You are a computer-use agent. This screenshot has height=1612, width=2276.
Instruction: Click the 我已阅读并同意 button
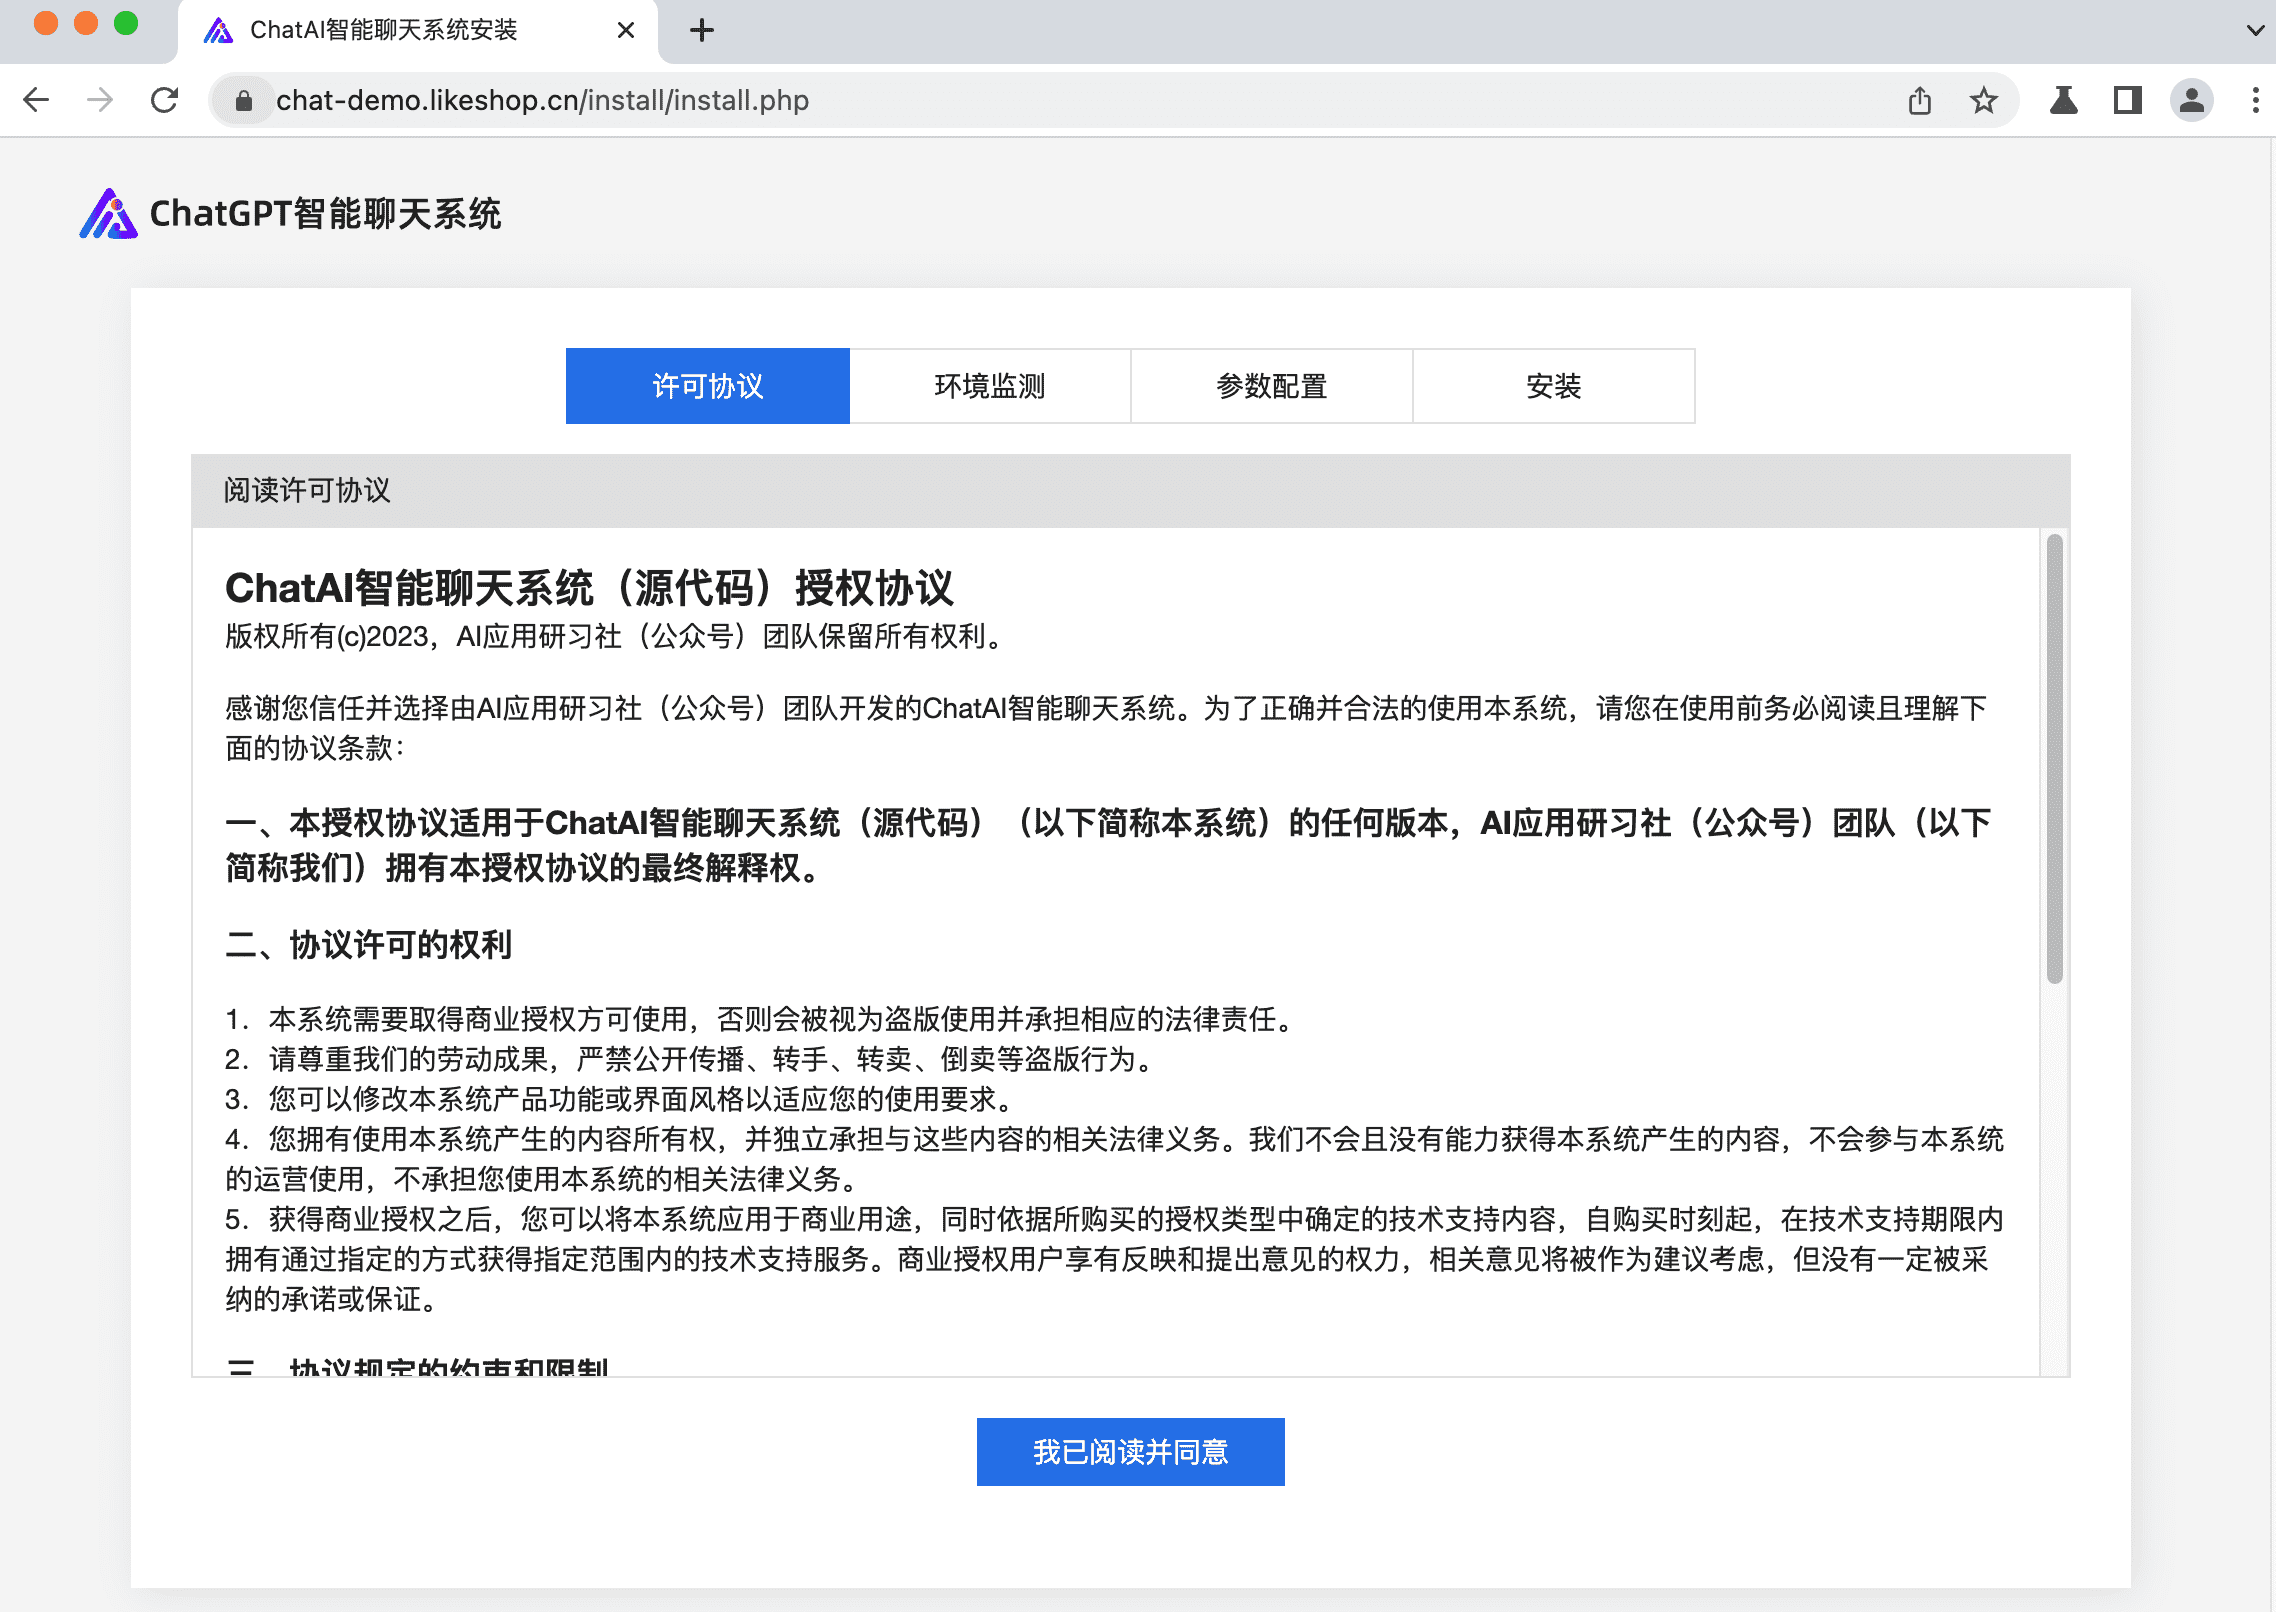(1131, 1452)
